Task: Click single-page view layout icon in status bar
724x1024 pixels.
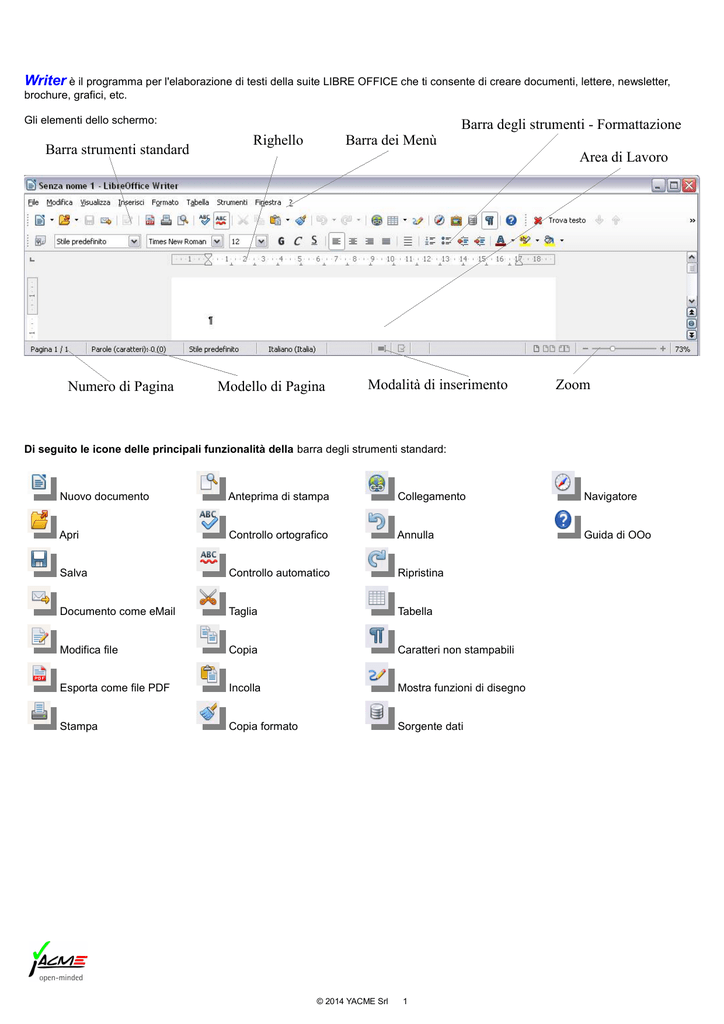Action: (537, 349)
